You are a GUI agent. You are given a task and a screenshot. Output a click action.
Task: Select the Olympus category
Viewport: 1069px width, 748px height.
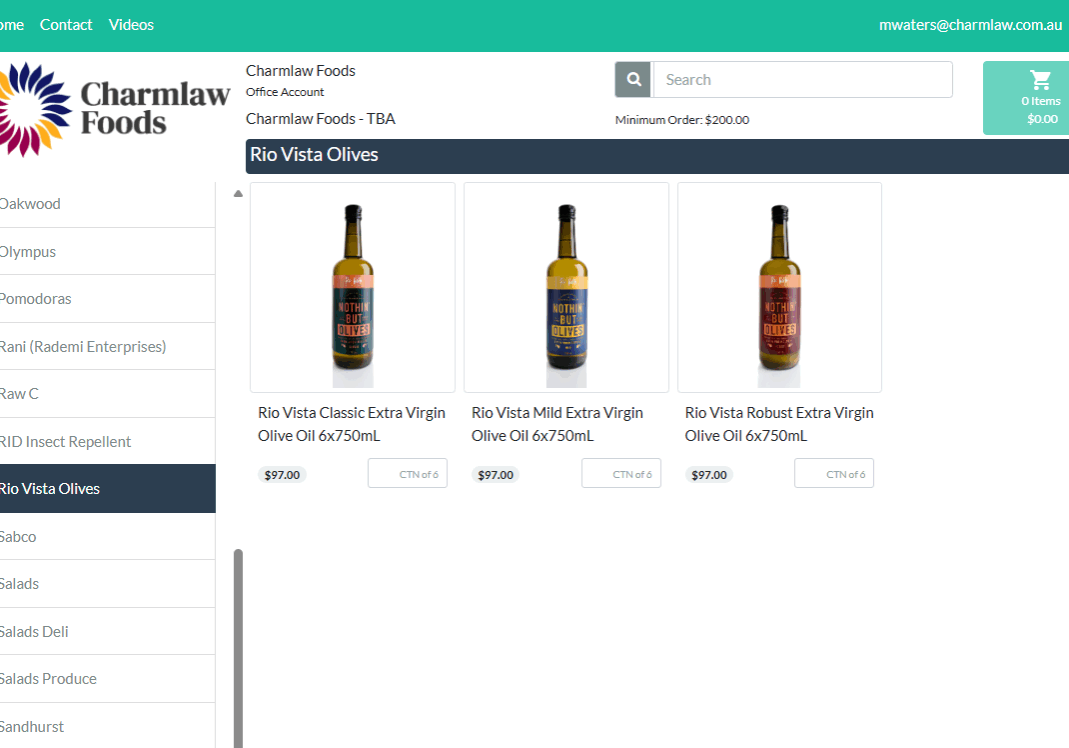tap(107, 252)
